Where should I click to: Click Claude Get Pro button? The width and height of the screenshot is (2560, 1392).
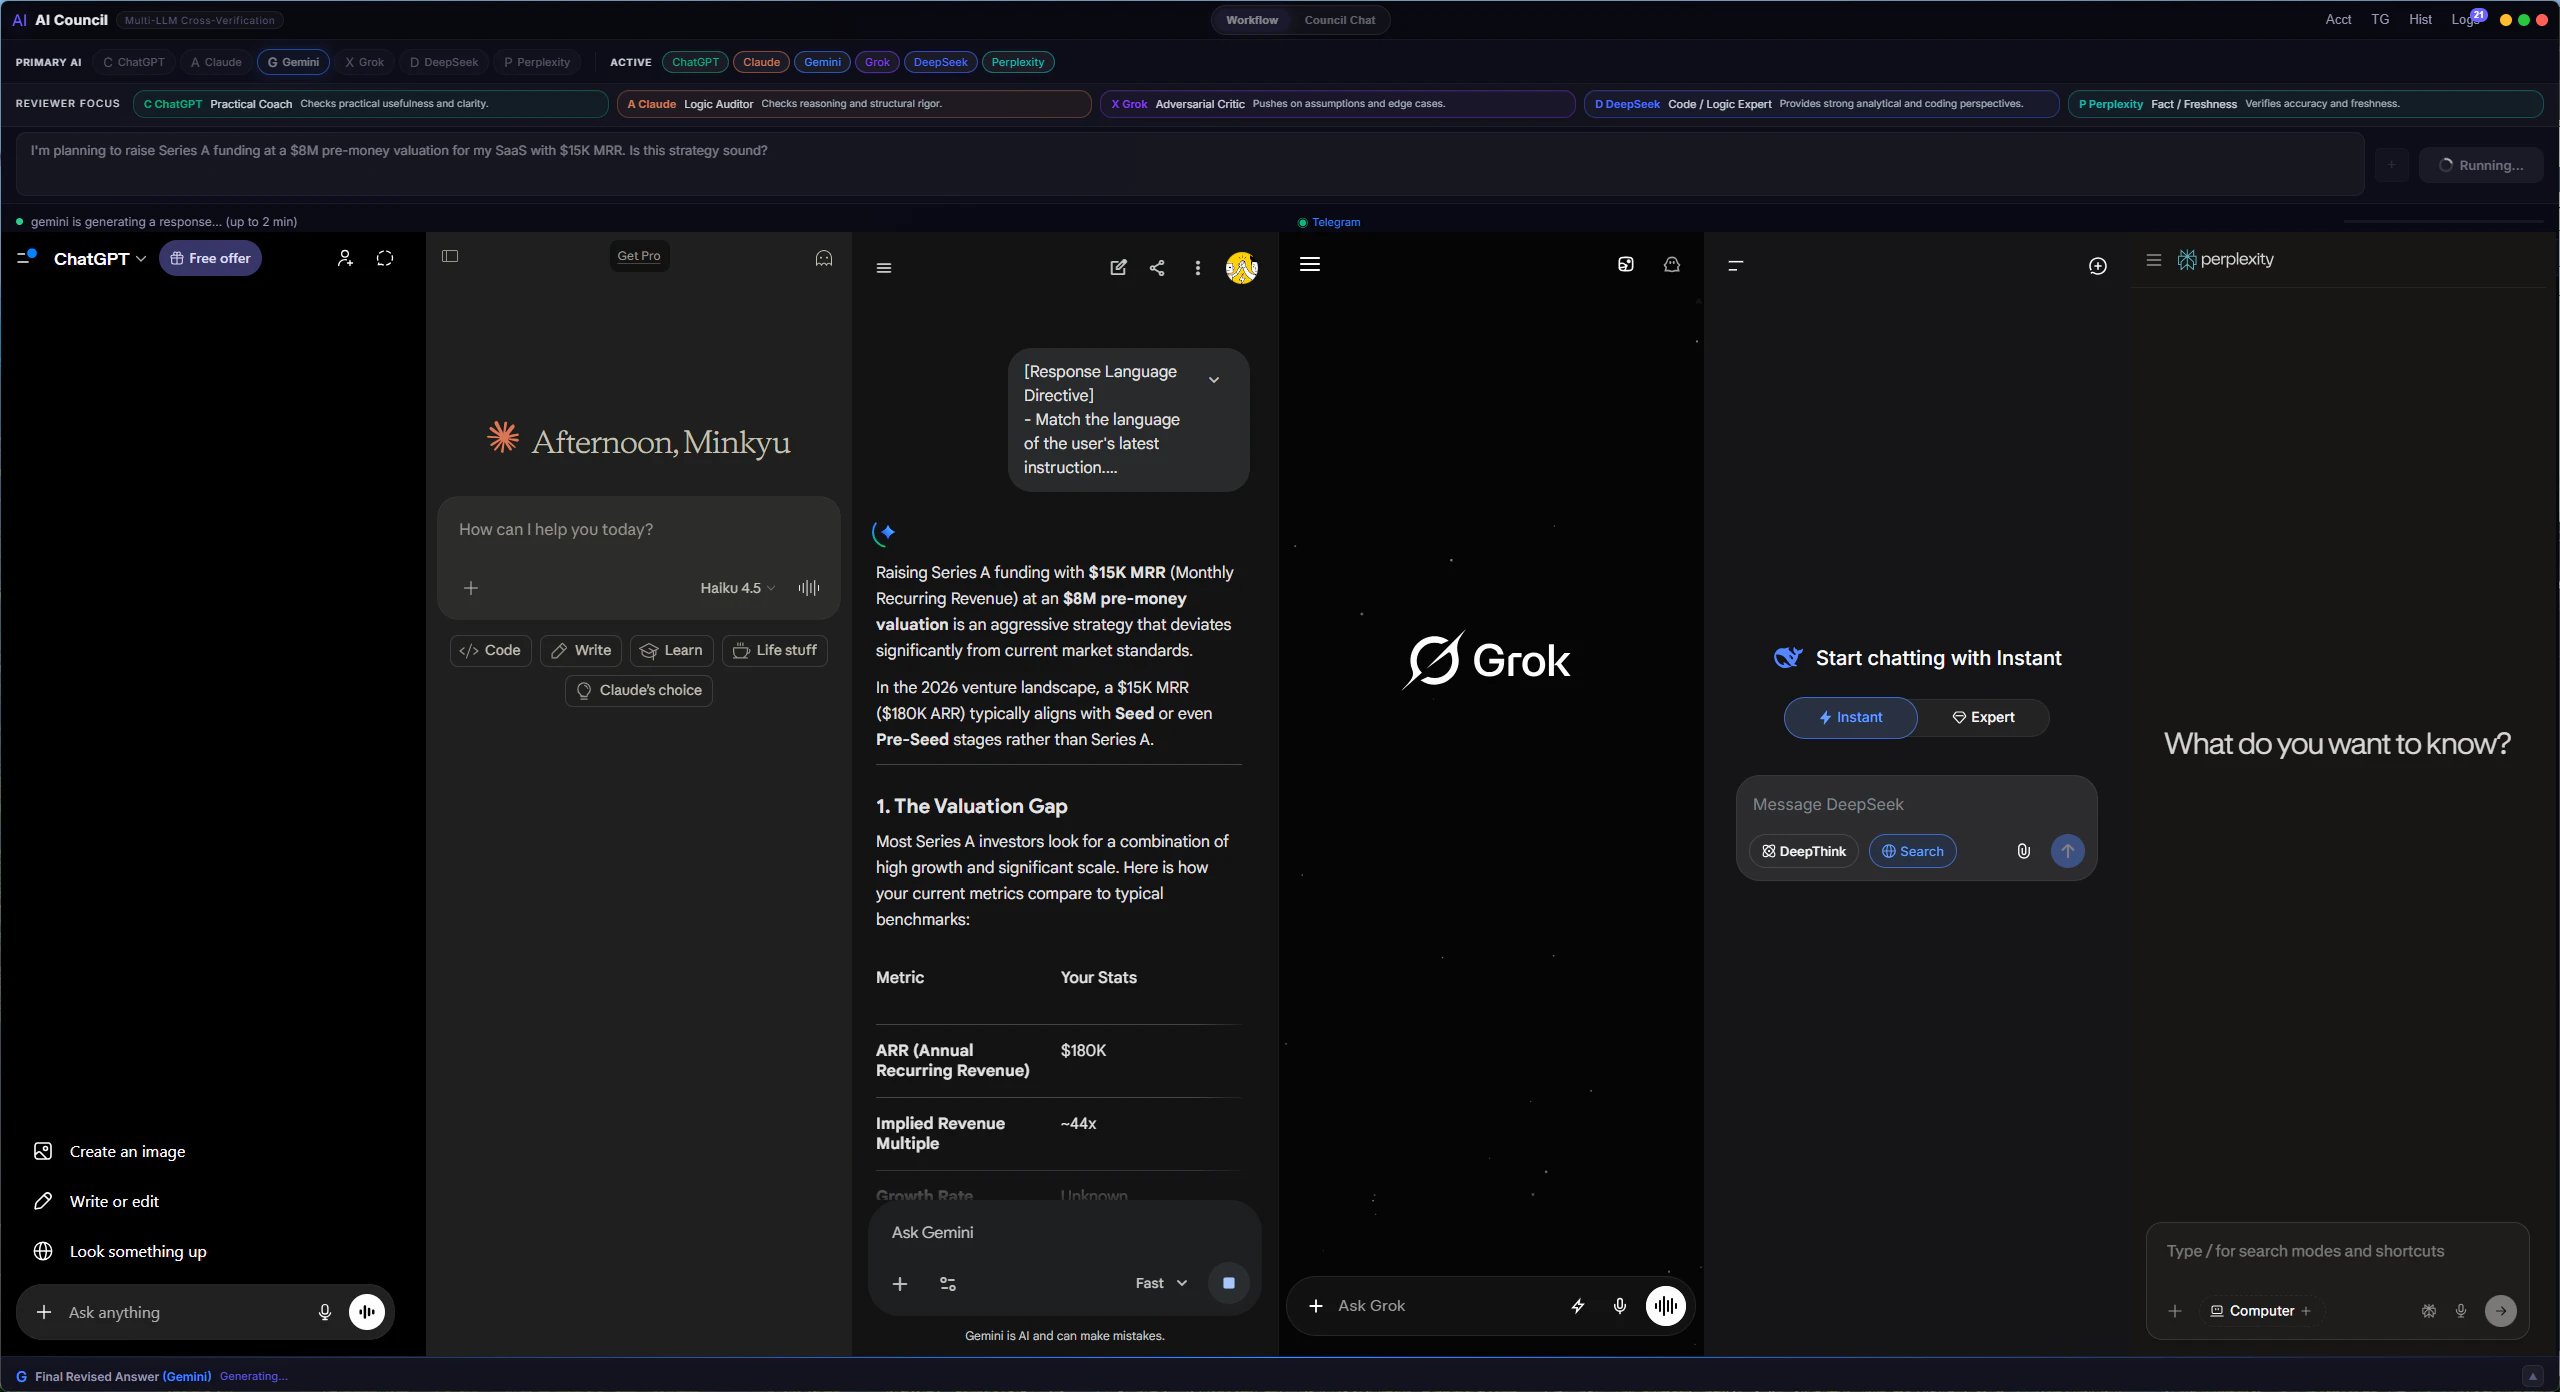(x=639, y=256)
